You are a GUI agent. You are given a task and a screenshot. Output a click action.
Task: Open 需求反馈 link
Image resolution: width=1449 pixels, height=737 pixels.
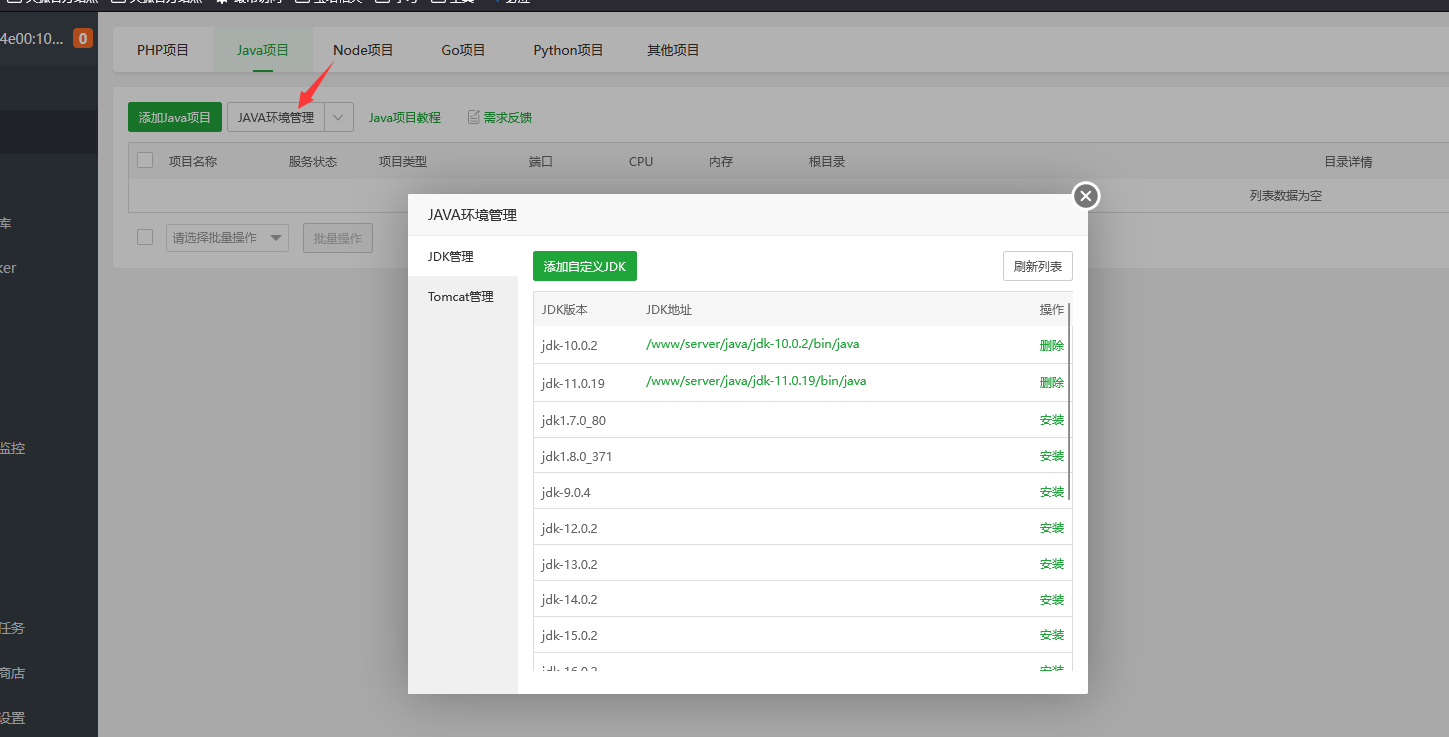[507, 117]
